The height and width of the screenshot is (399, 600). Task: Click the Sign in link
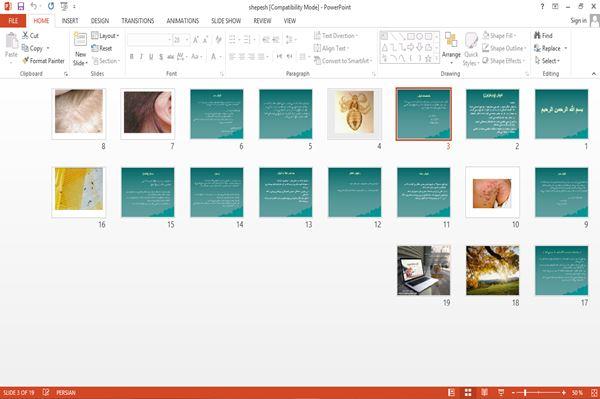click(578, 21)
